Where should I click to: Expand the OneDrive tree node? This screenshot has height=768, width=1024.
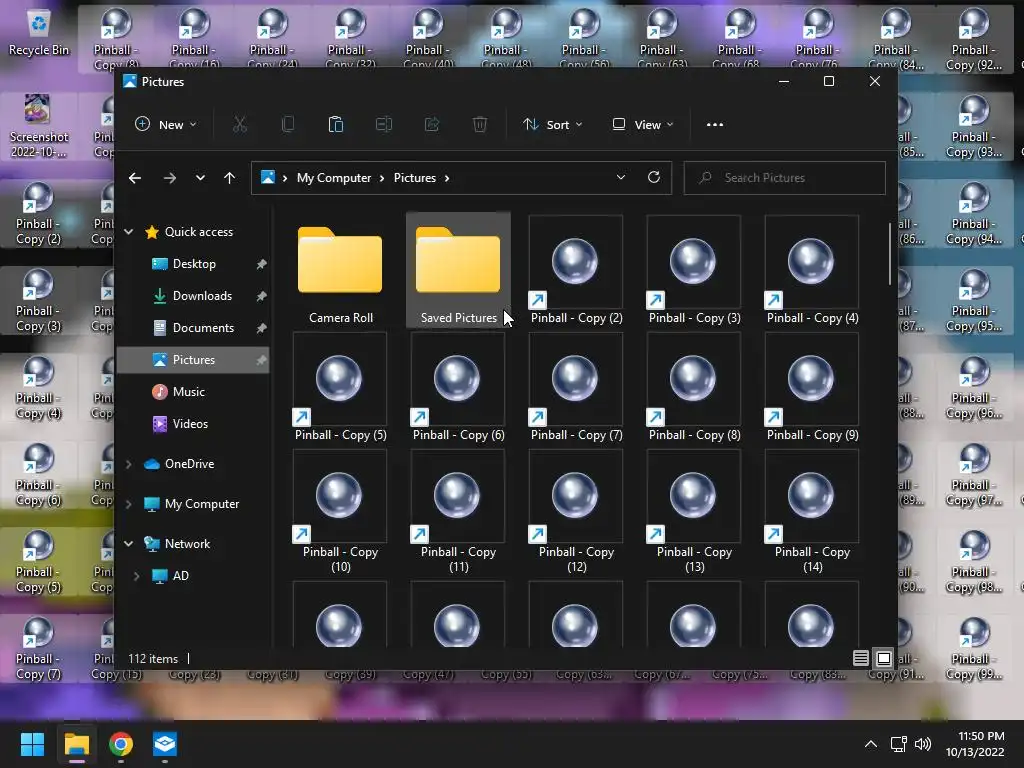129,464
